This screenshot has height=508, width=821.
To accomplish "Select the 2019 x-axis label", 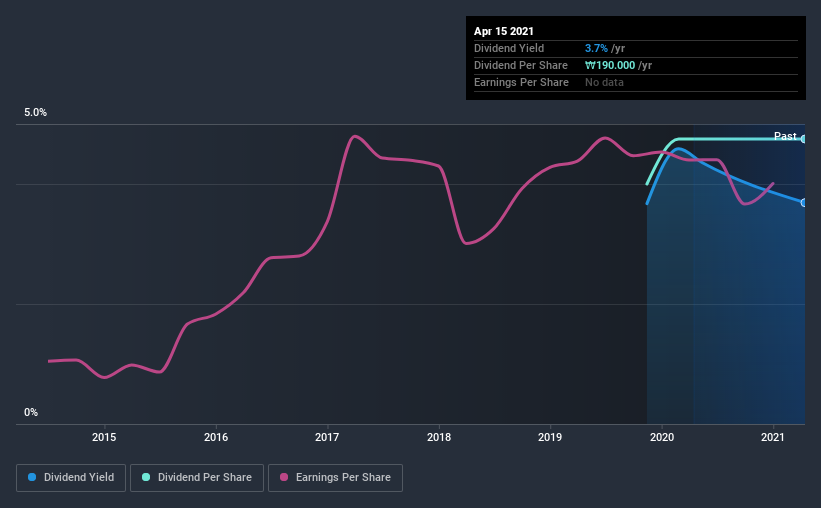I will (550, 437).
